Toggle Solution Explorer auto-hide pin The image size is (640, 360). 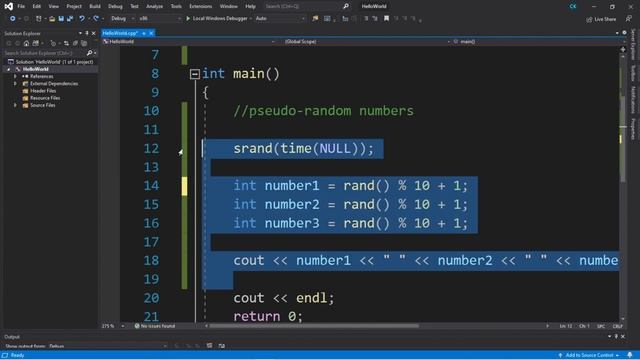[87, 33]
